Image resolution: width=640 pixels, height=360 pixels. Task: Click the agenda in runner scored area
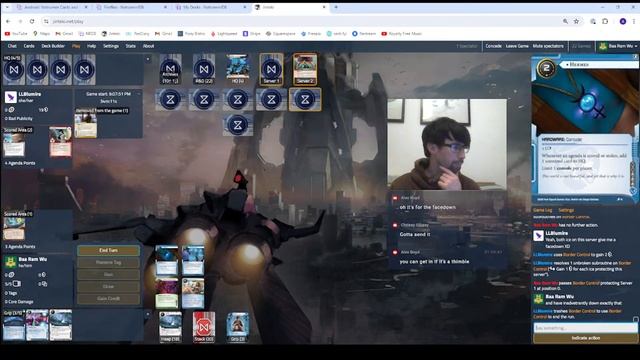pyautogui.click(x=14, y=229)
